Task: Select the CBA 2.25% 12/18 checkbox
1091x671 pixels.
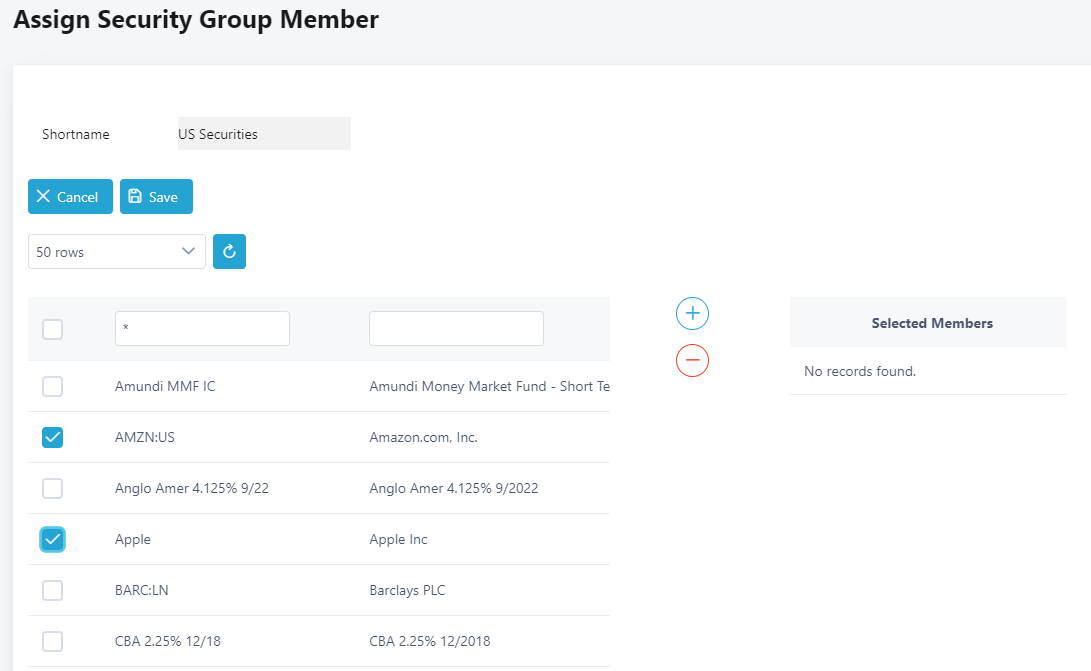Action: point(53,641)
